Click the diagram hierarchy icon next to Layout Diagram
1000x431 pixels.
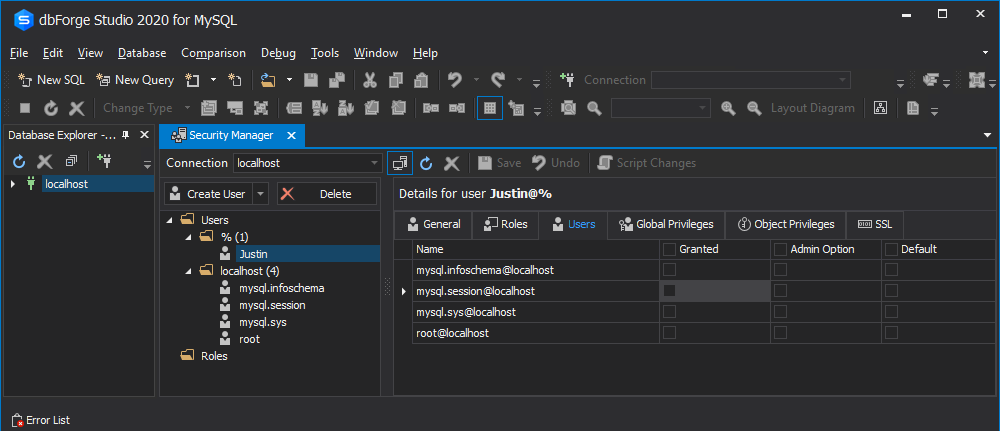881,108
